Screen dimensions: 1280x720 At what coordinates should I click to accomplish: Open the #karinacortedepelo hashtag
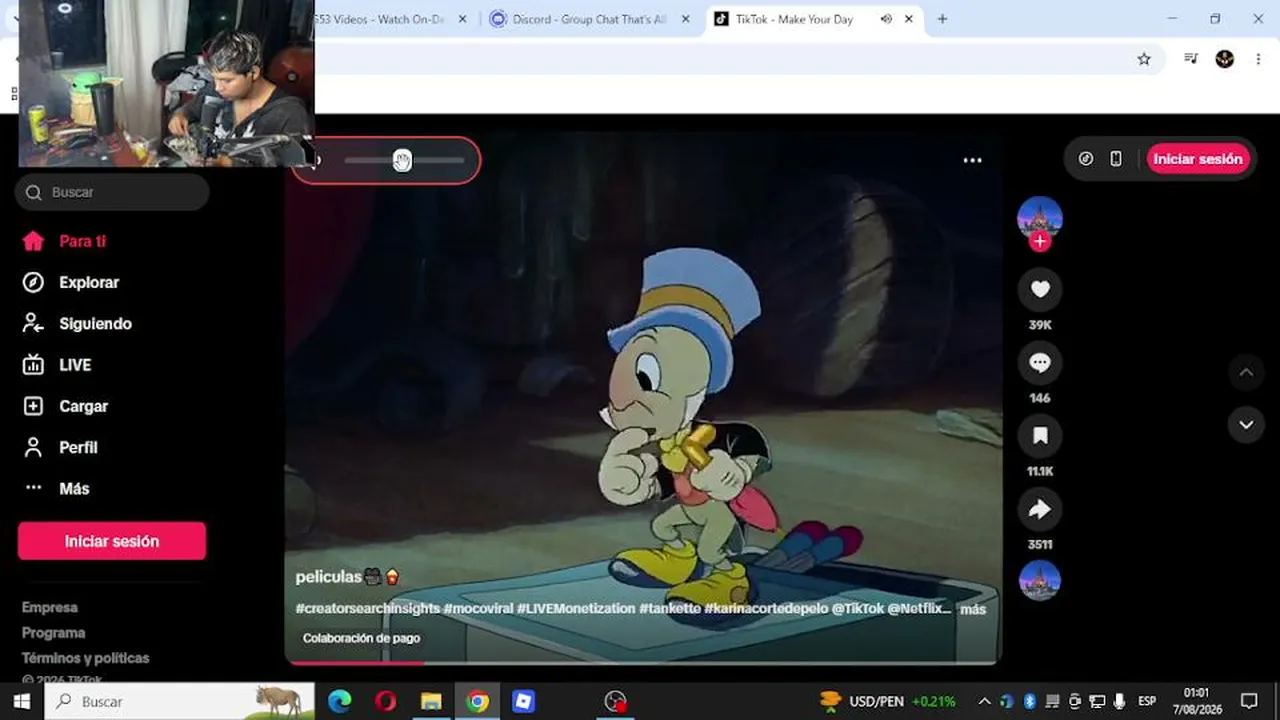click(766, 608)
